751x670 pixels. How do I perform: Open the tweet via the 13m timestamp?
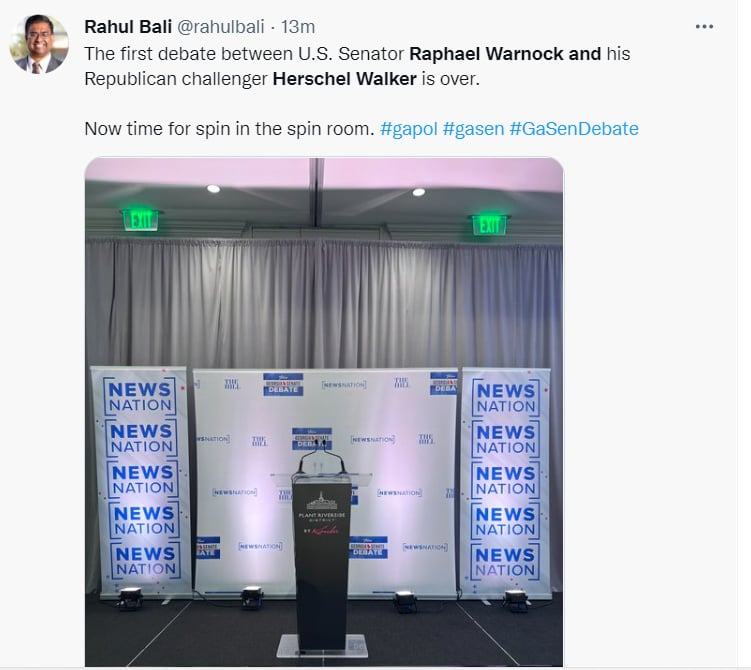[298, 27]
